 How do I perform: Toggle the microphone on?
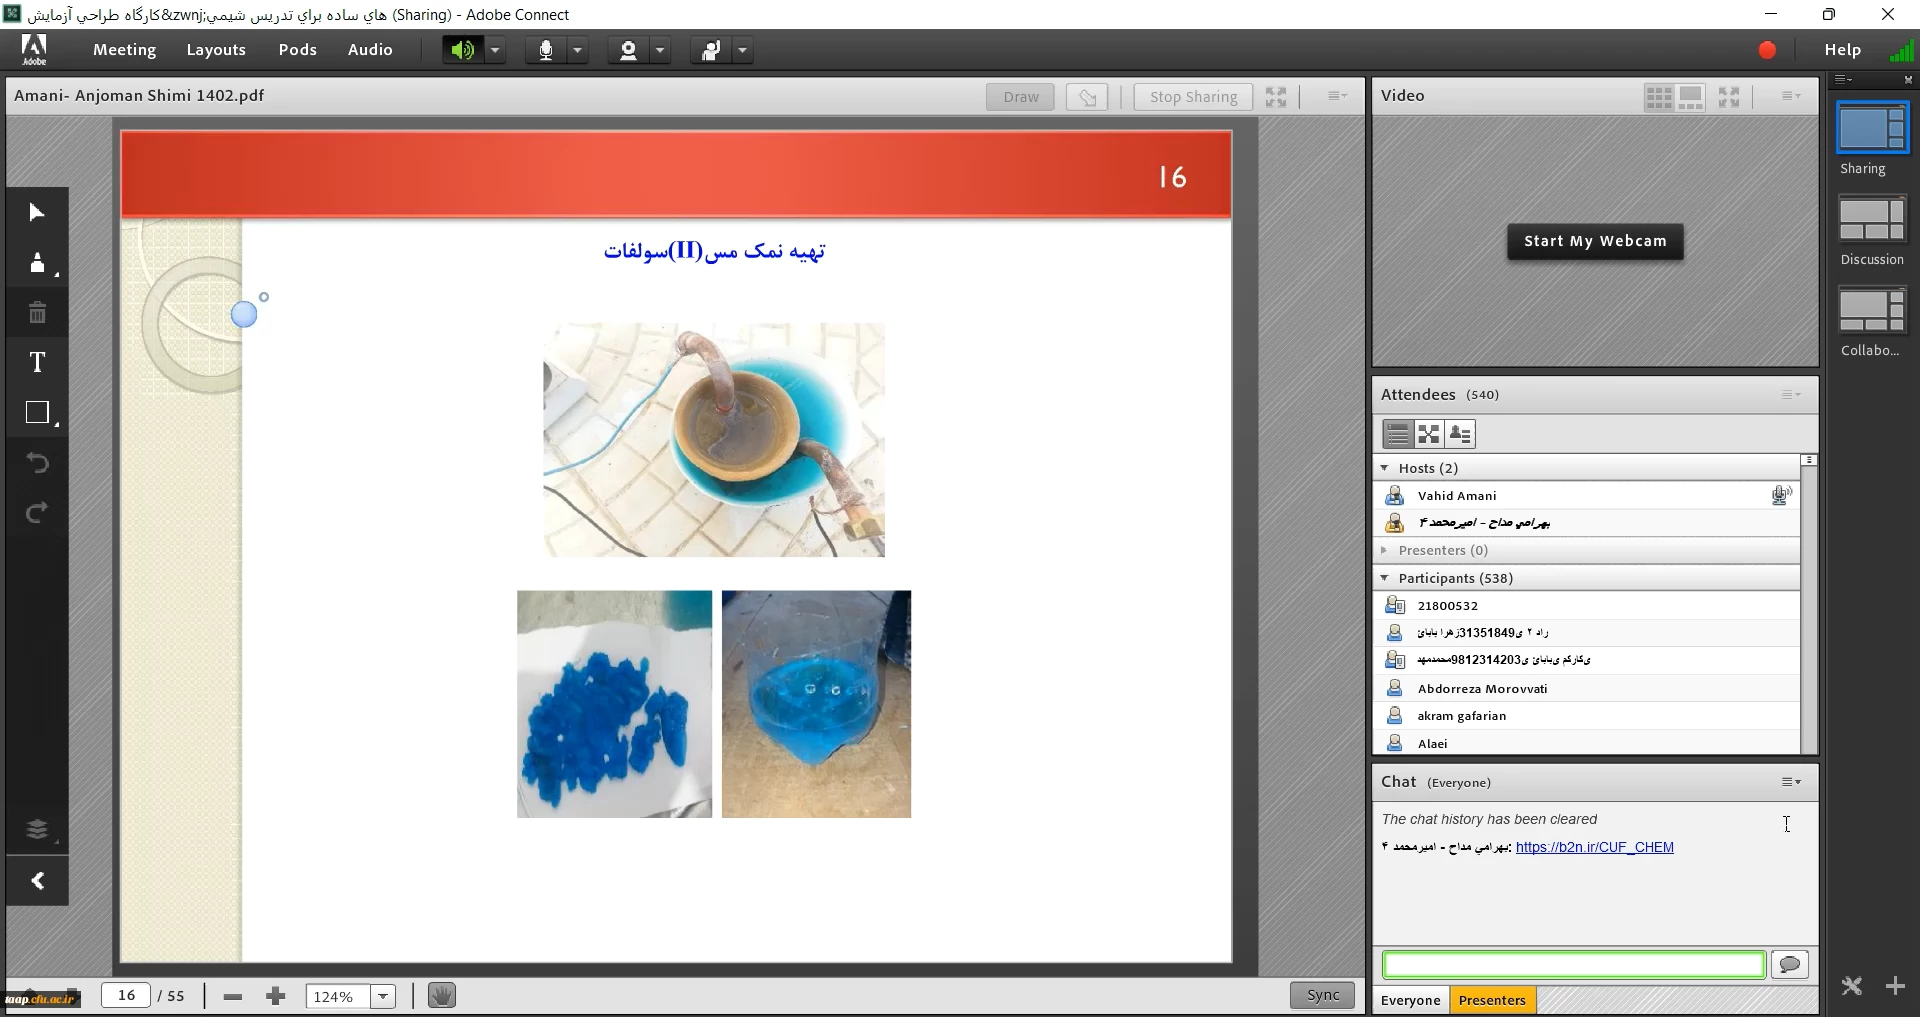click(546, 50)
